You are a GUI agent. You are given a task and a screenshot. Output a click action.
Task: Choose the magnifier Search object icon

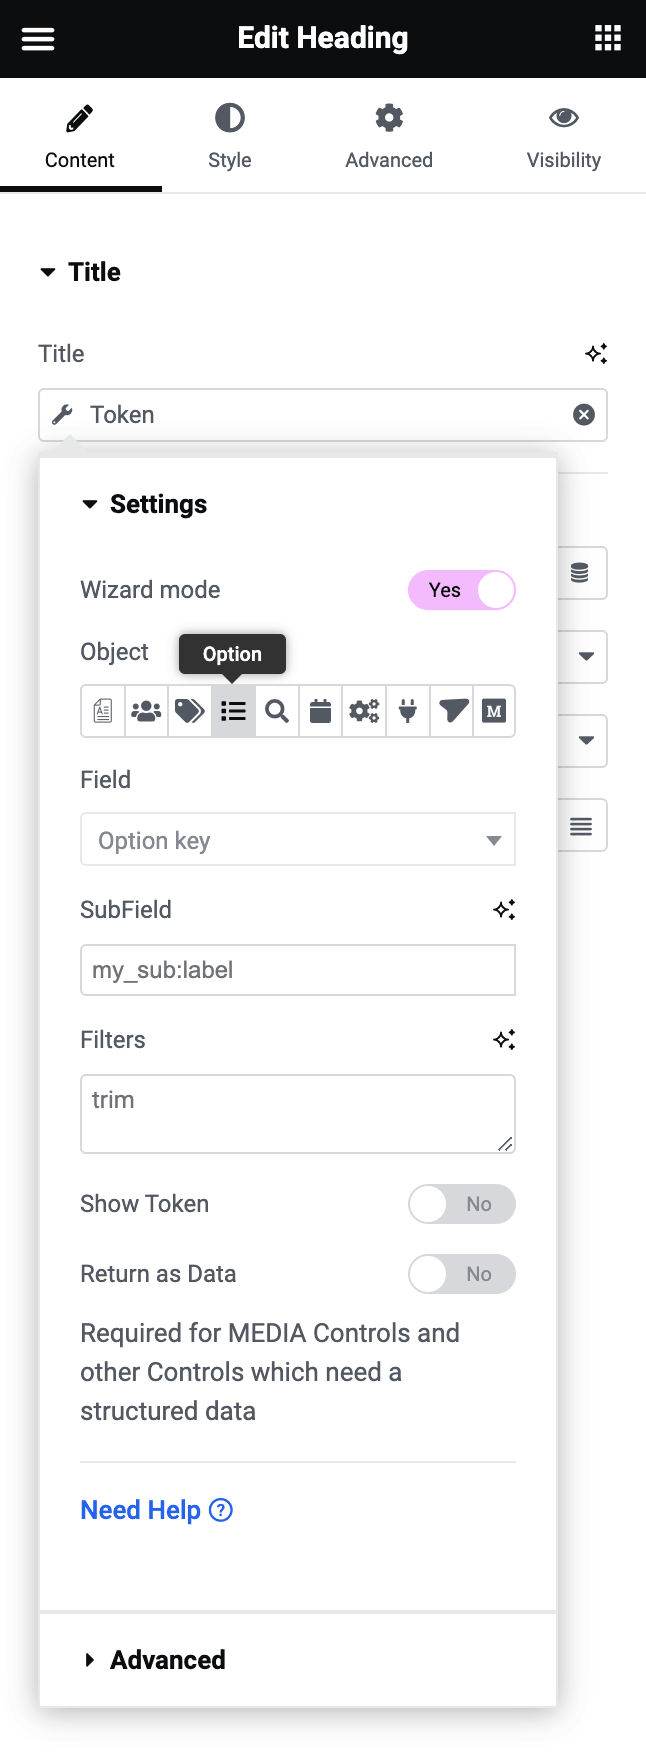coord(277,711)
